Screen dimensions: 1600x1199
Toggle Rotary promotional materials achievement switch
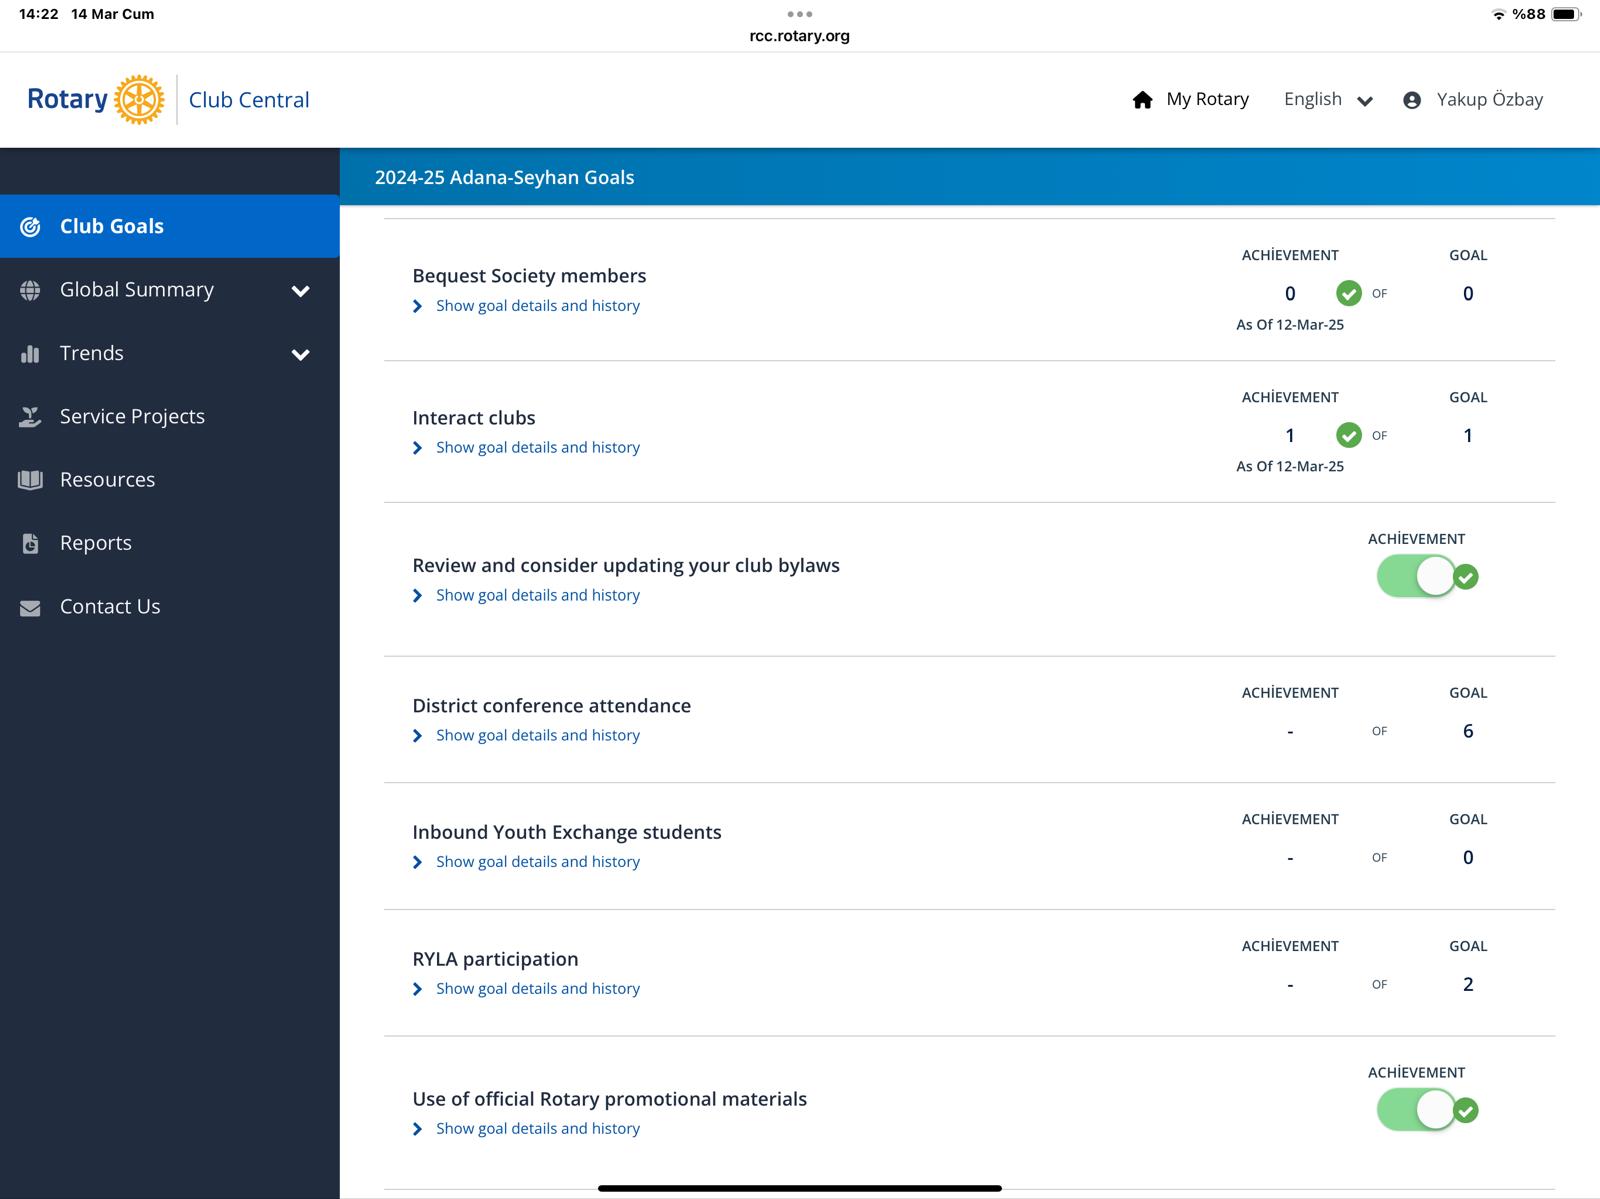(x=1417, y=1110)
